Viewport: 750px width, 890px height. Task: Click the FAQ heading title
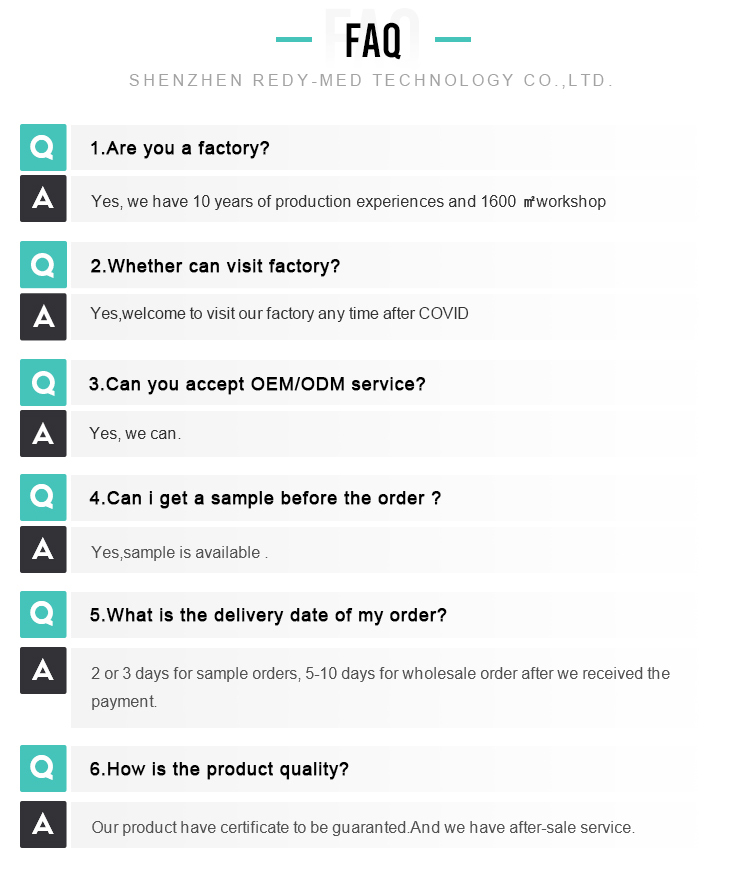(373, 40)
